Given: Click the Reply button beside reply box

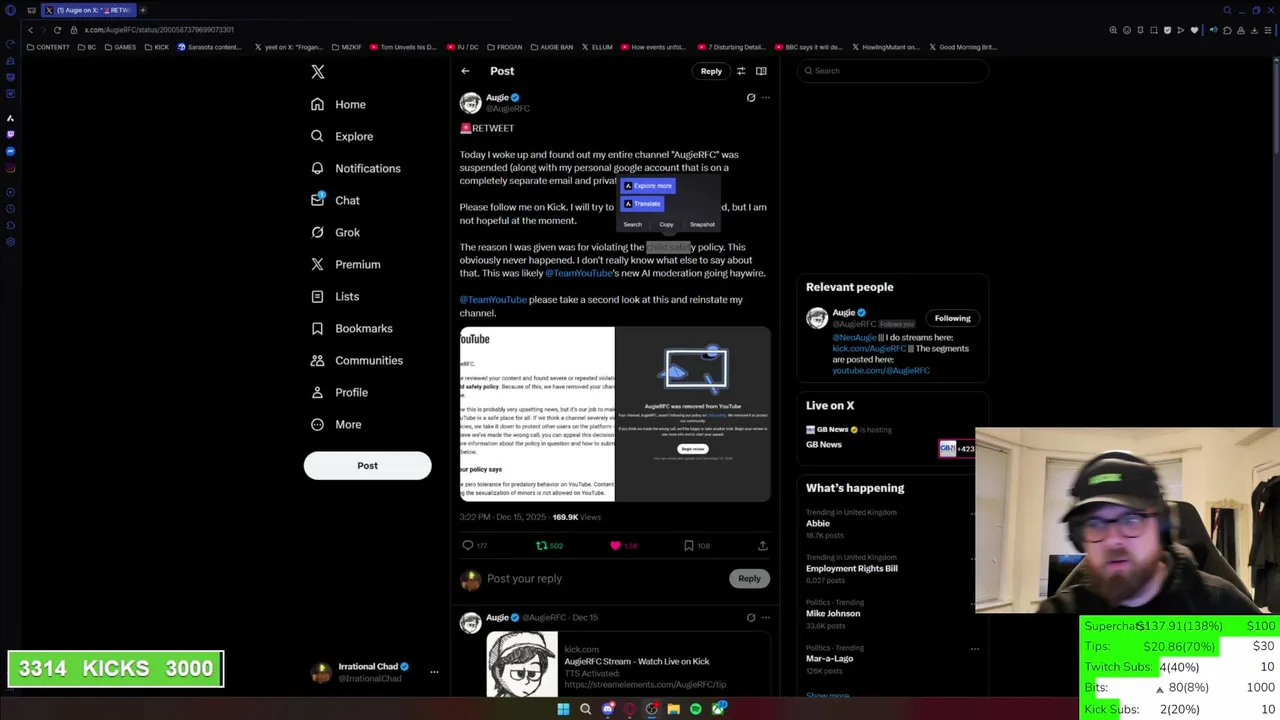Looking at the screenshot, I should pos(749,578).
